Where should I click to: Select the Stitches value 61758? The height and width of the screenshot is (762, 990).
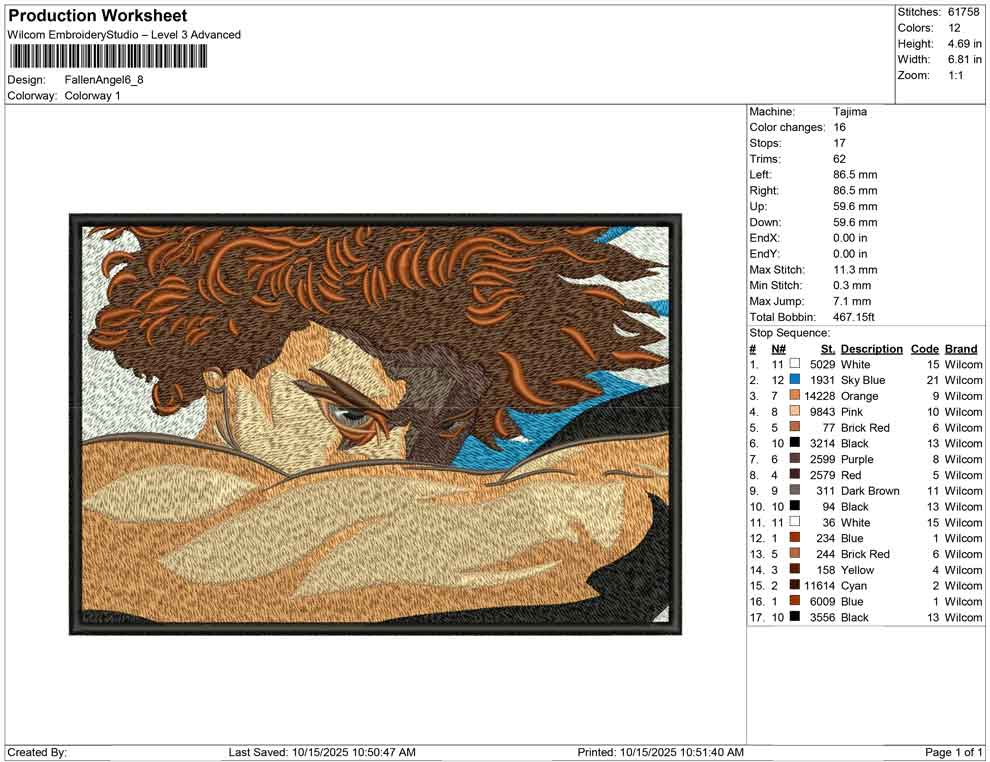coord(964,12)
